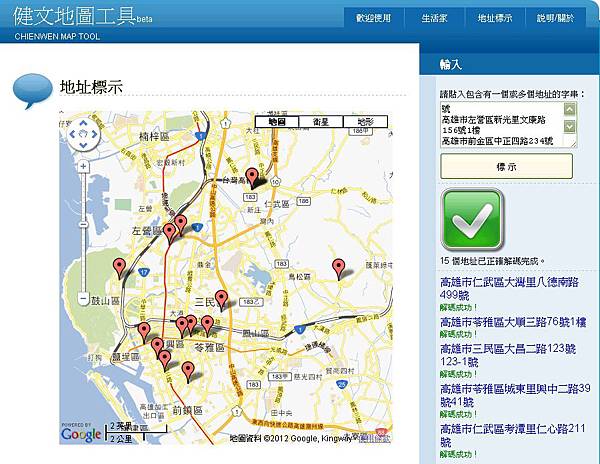Click the textarea scroll up arrow

[570, 110]
